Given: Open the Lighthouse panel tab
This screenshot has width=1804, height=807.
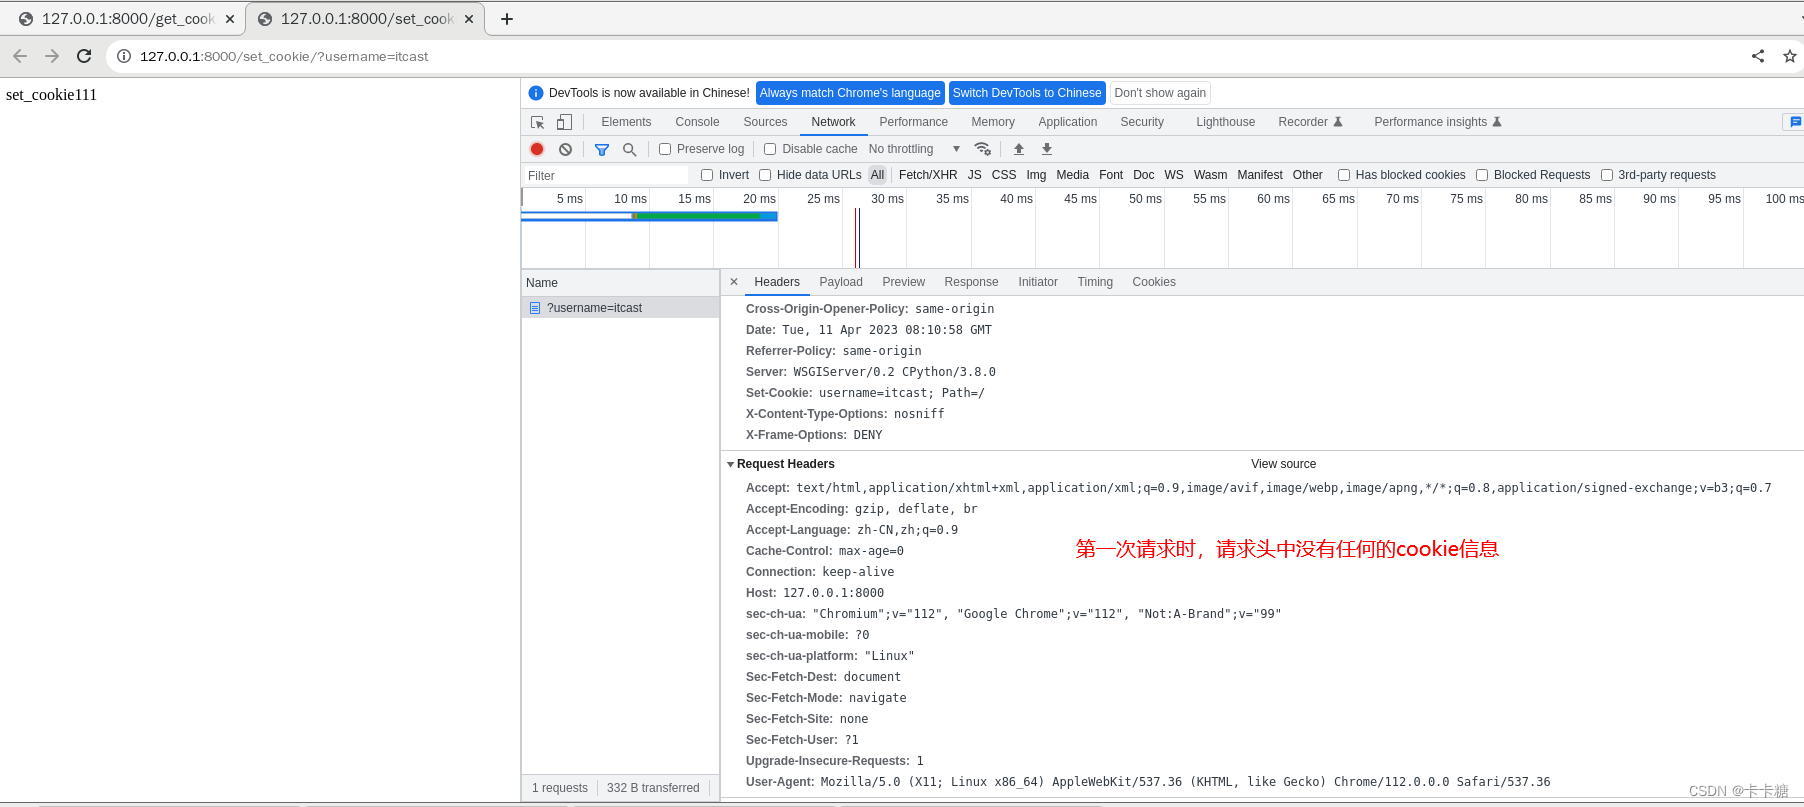Looking at the screenshot, I should (x=1225, y=122).
